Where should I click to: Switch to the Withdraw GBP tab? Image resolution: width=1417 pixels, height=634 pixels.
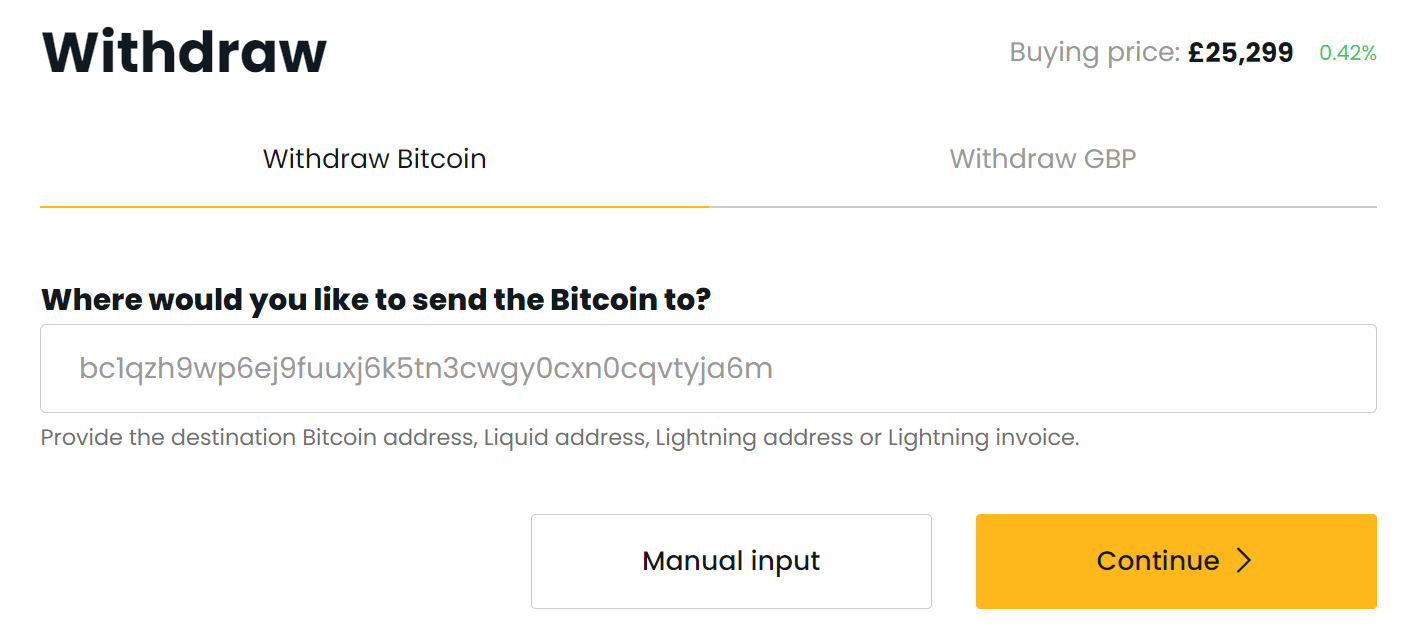1042,159
